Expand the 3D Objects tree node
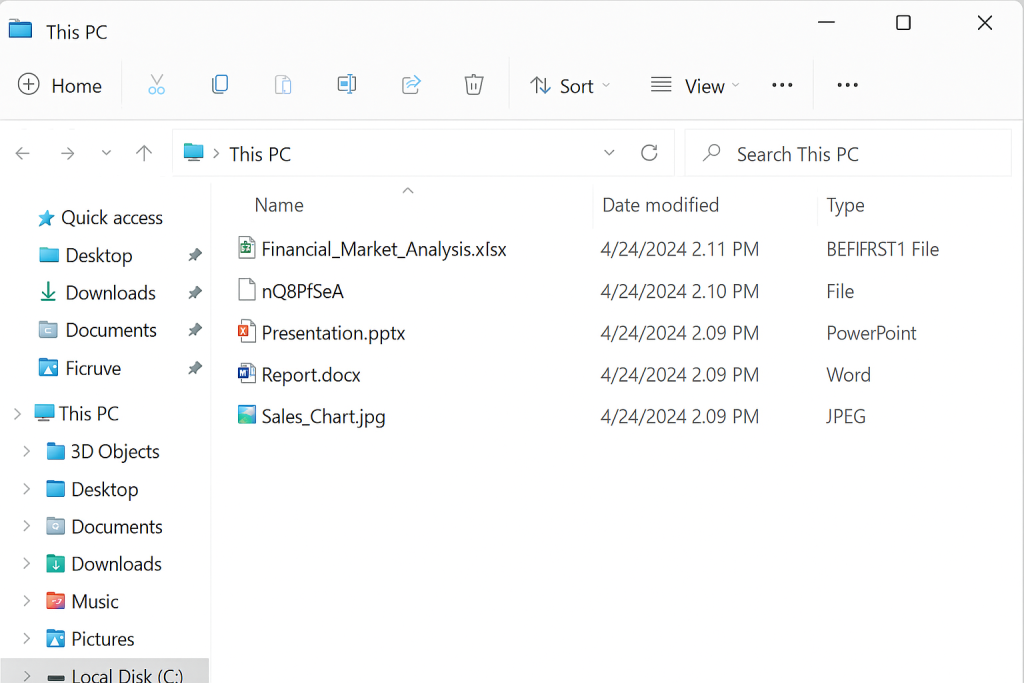This screenshot has width=1024, height=683. click(x=27, y=452)
